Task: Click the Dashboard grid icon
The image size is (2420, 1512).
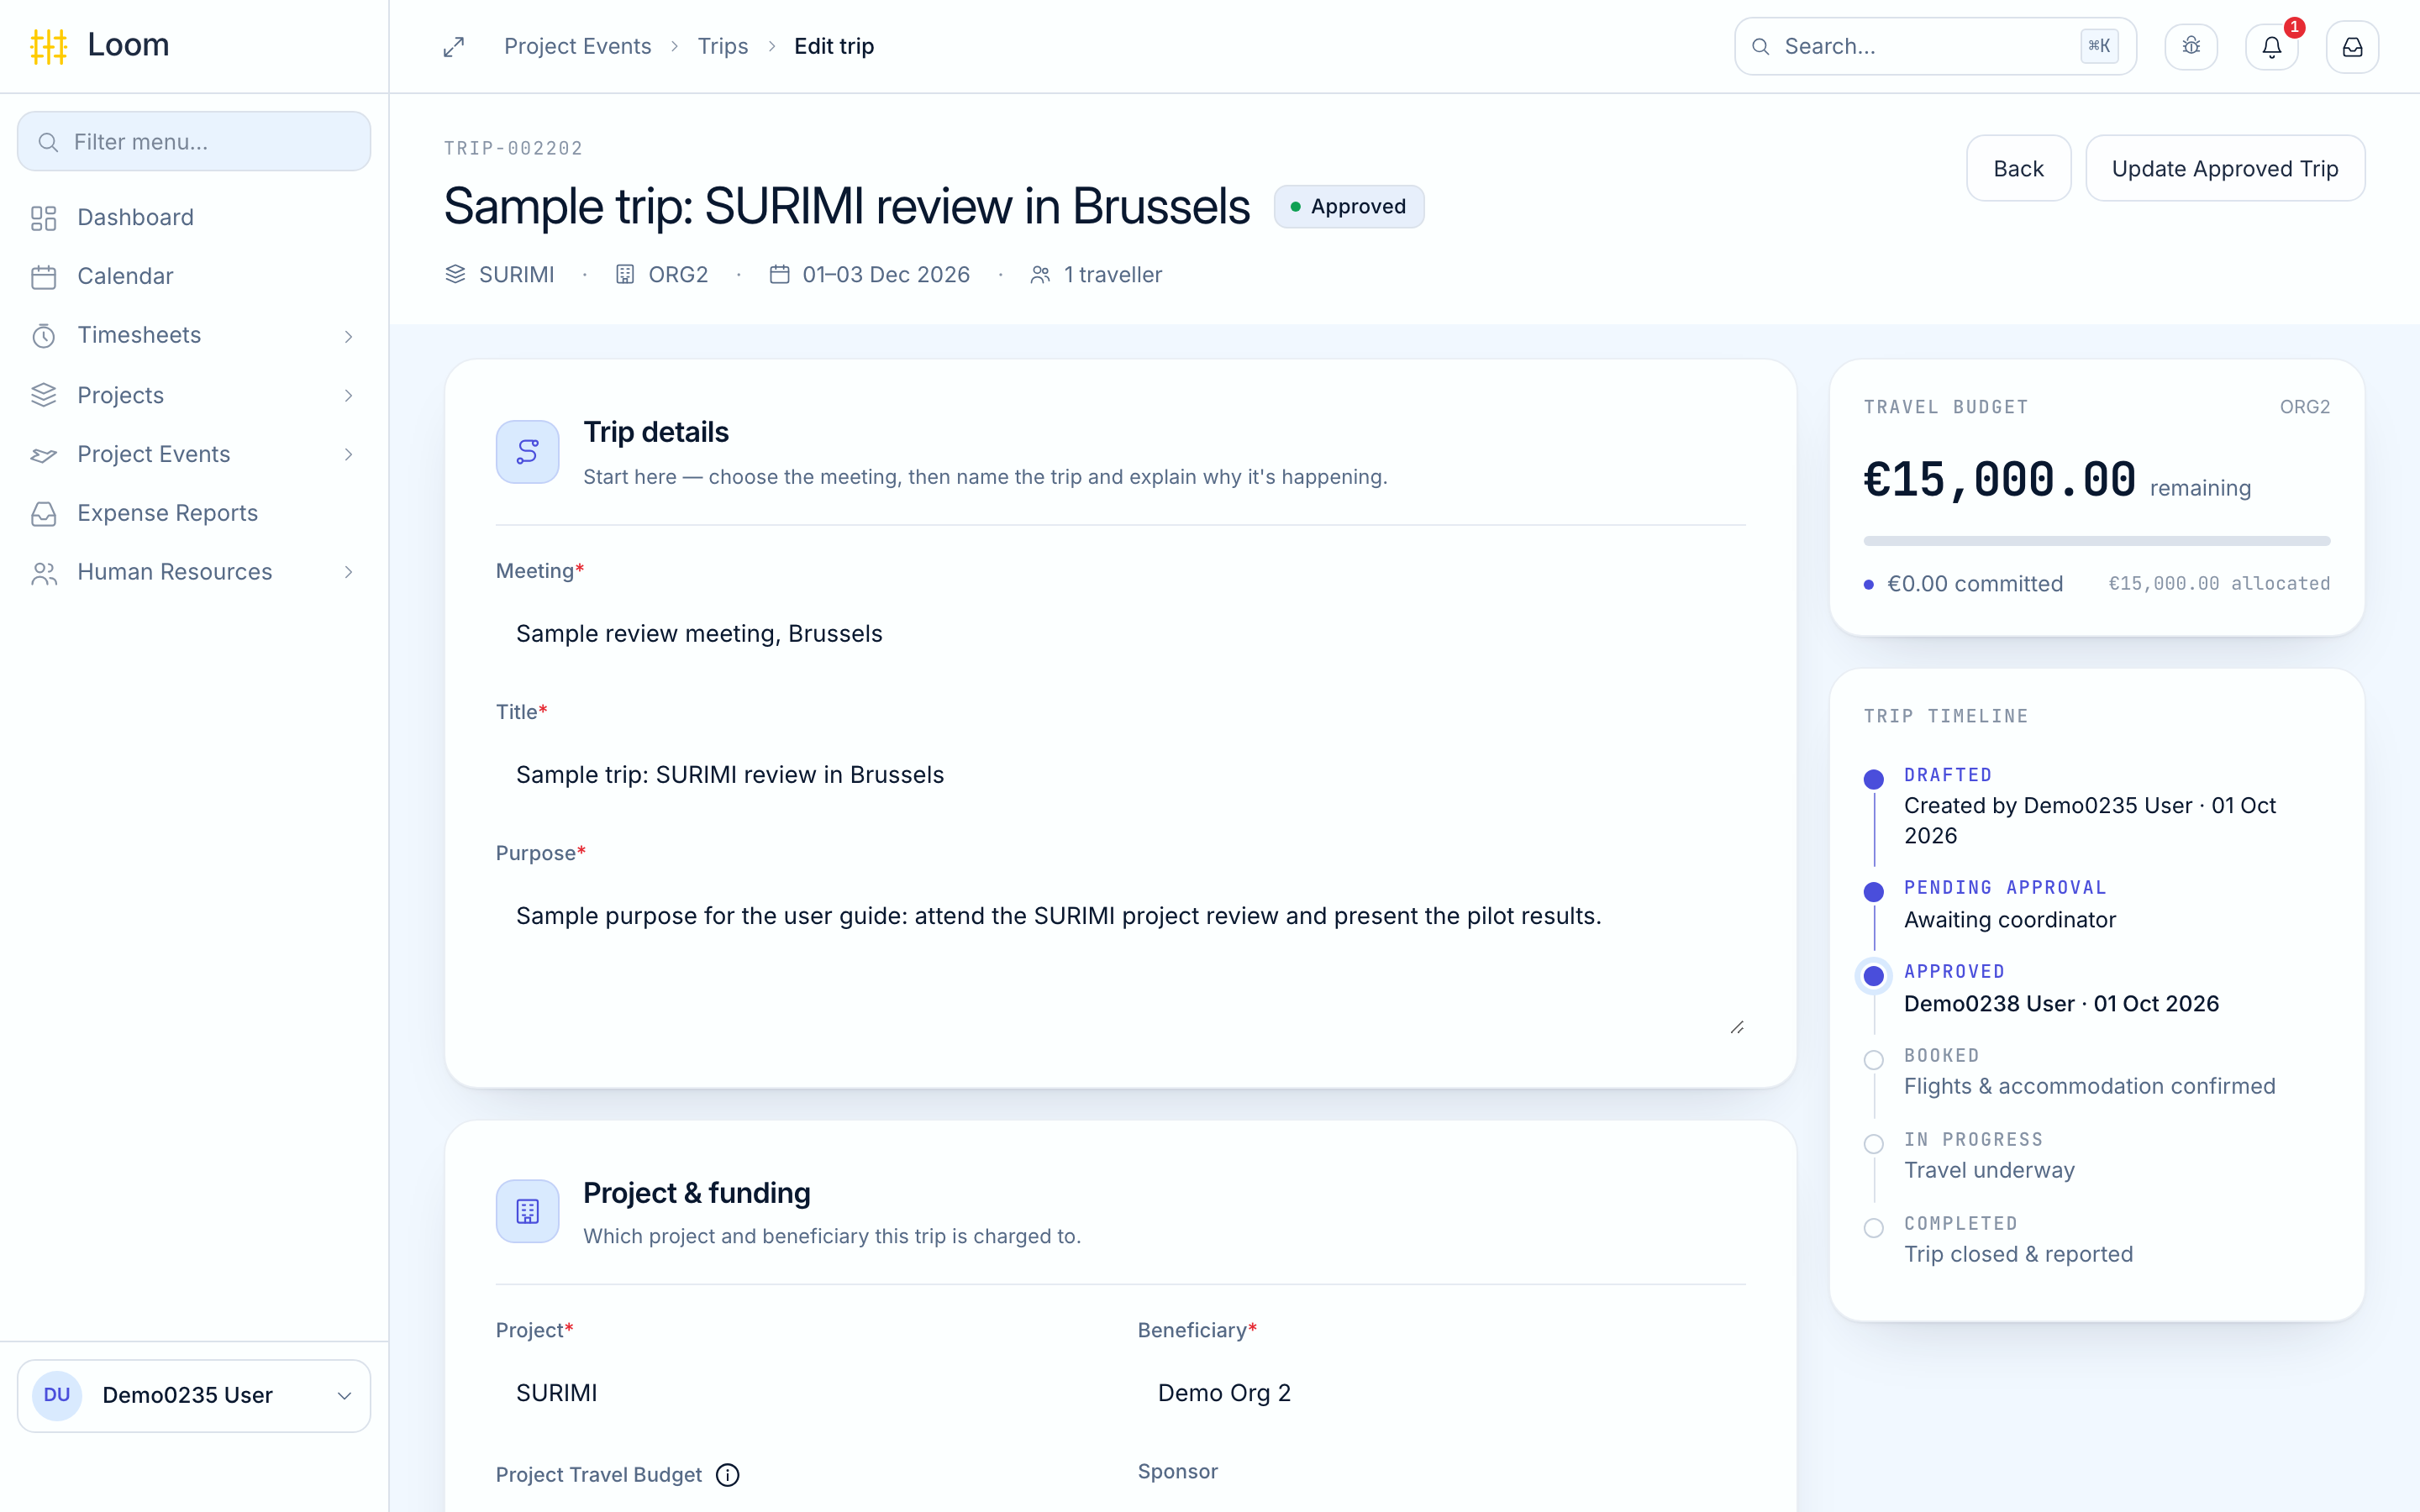Action: point(44,218)
